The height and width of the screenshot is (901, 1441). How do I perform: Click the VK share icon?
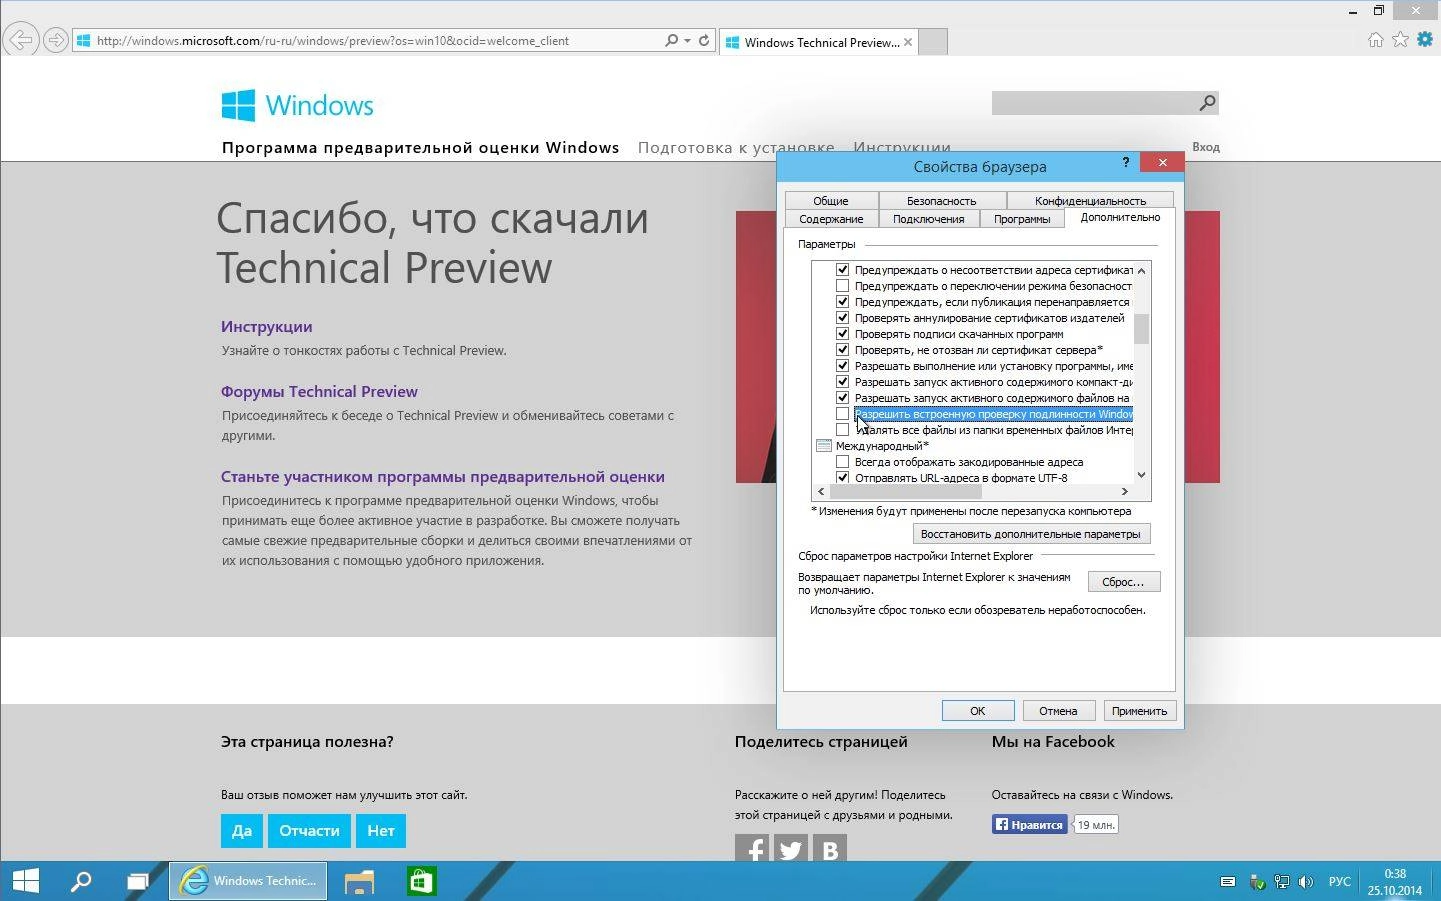pos(830,848)
